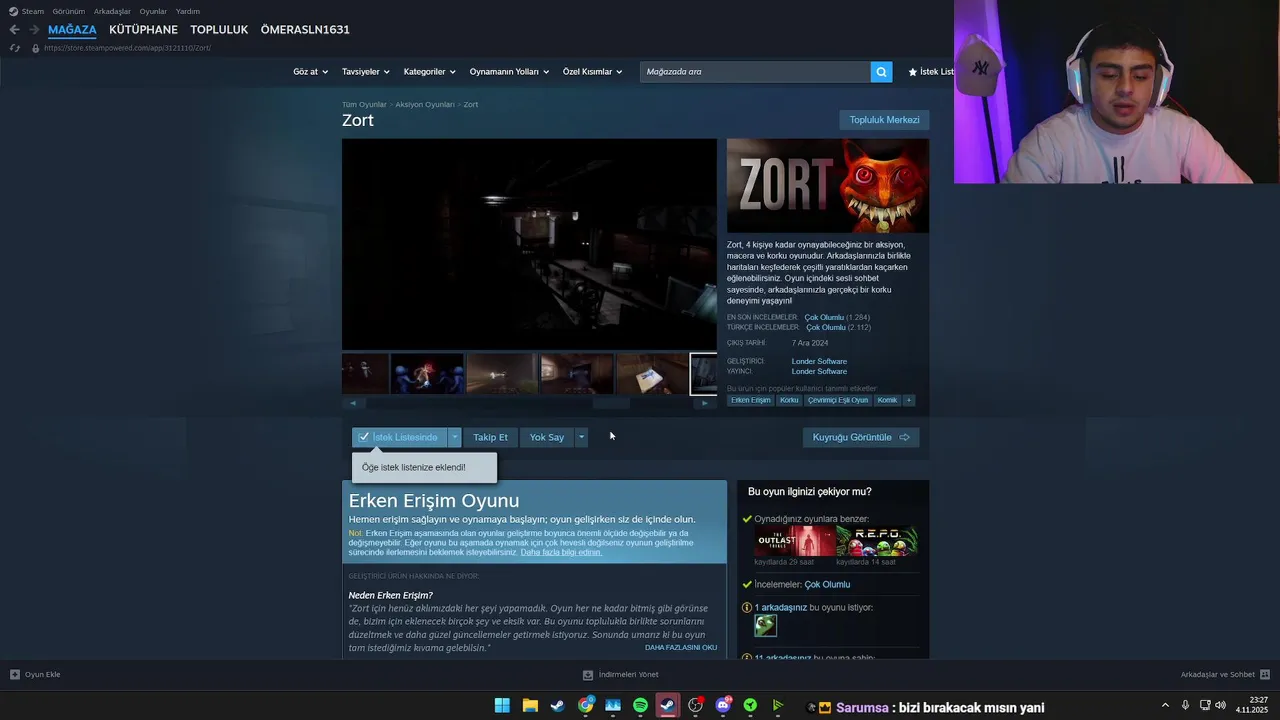Open the İstek Listesi star shortcut
The image size is (1280, 720).
click(930, 72)
